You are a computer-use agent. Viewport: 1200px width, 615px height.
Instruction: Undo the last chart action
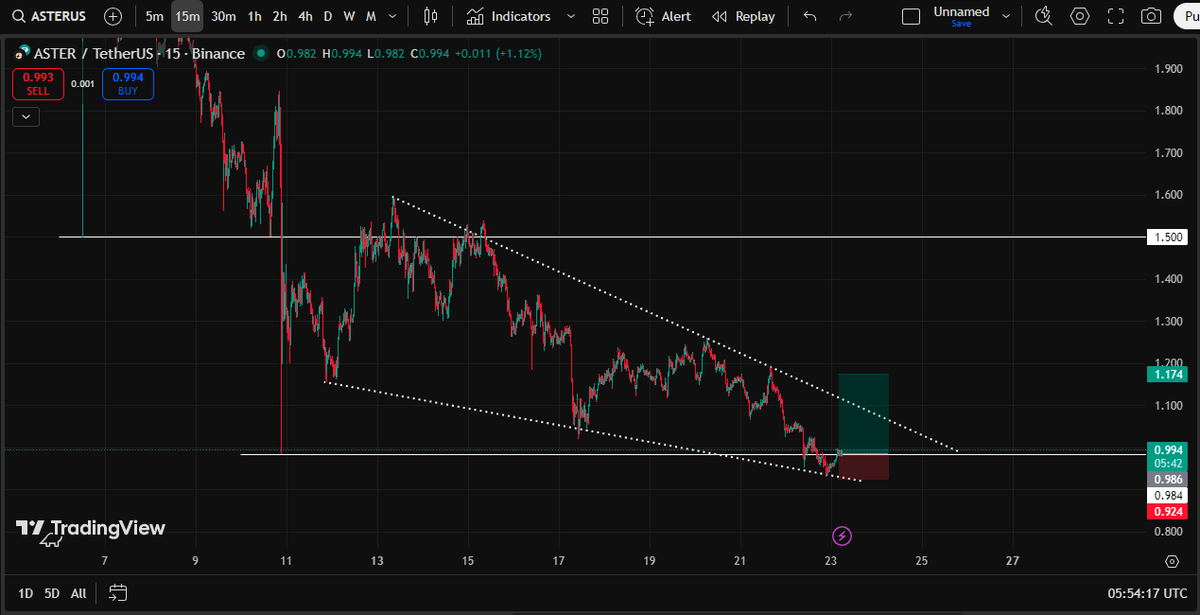click(x=810, y=17)
